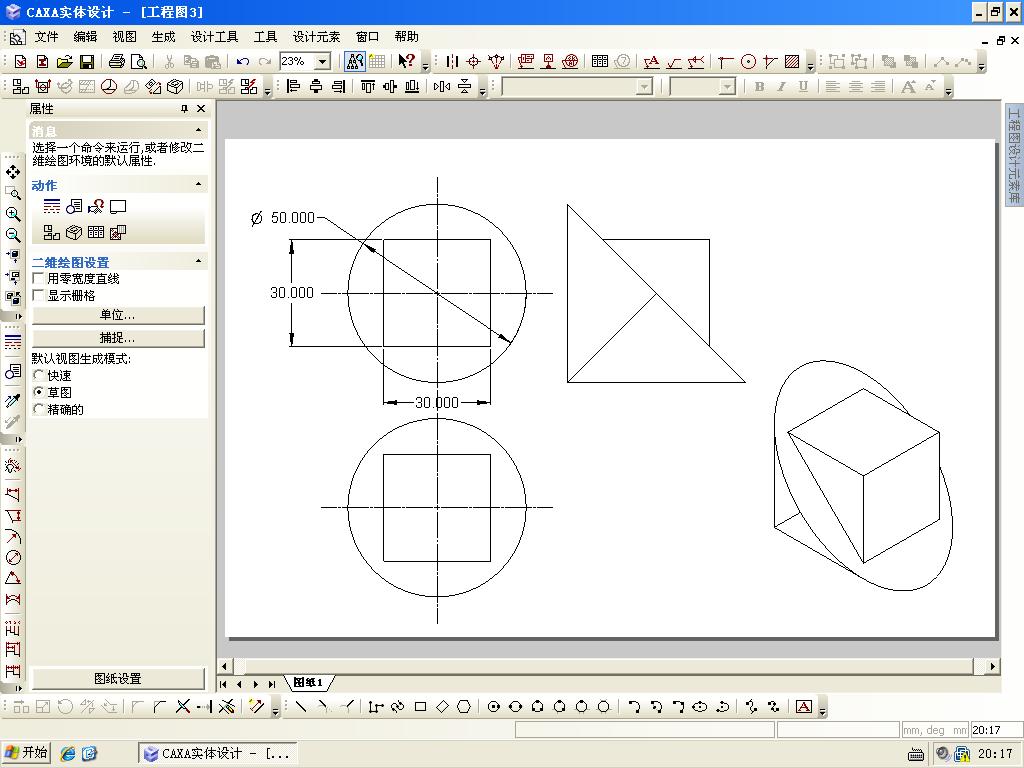The width and height of the screenshot is (1024, 768).
Task: Open line styles icon in the 动作 panel
Action: (52, 207)
